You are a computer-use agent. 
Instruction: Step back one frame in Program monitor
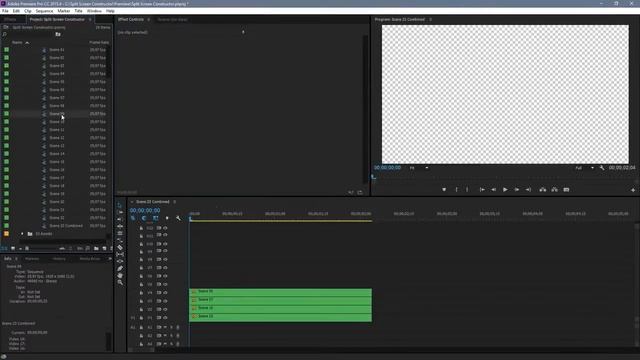tap(493, 190)
